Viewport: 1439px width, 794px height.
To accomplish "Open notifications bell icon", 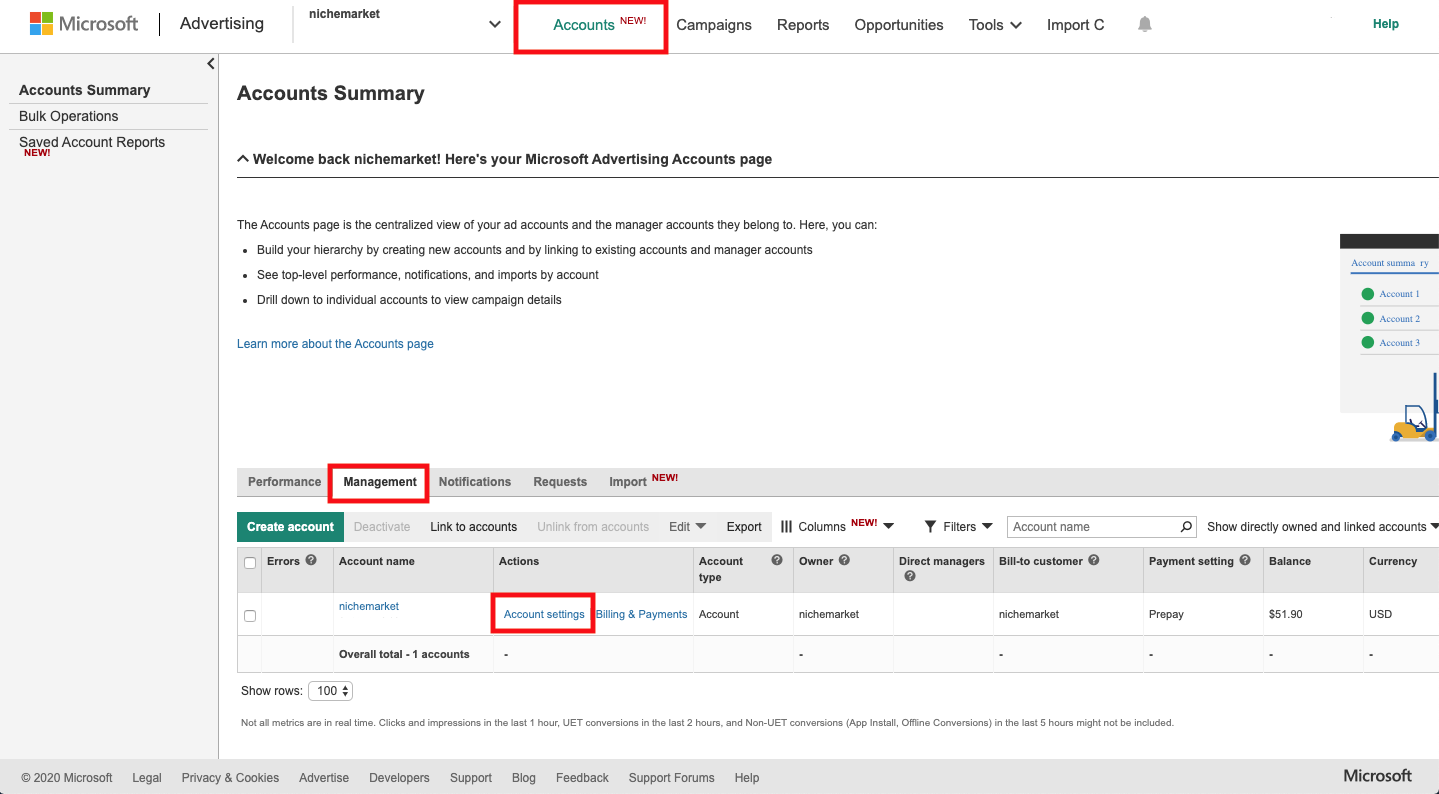I will point(1145,25).
